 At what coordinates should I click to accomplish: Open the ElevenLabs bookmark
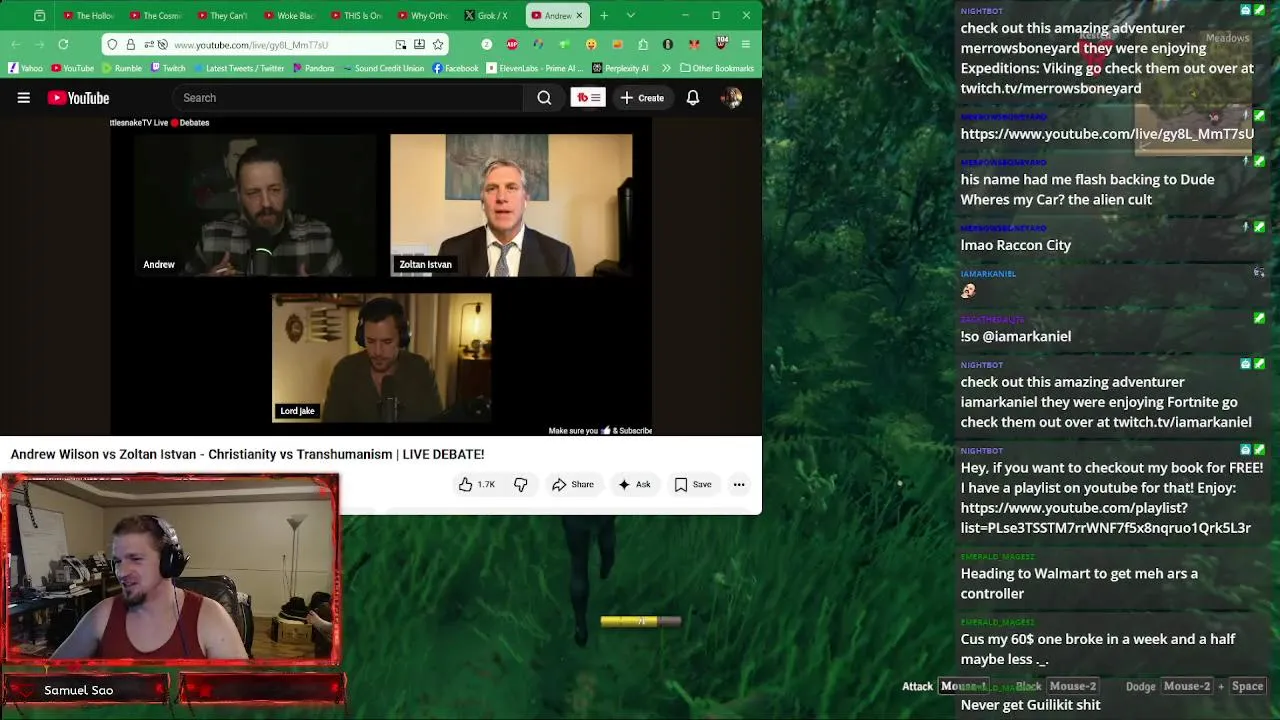pyautogui.click(x=535, y=68)
